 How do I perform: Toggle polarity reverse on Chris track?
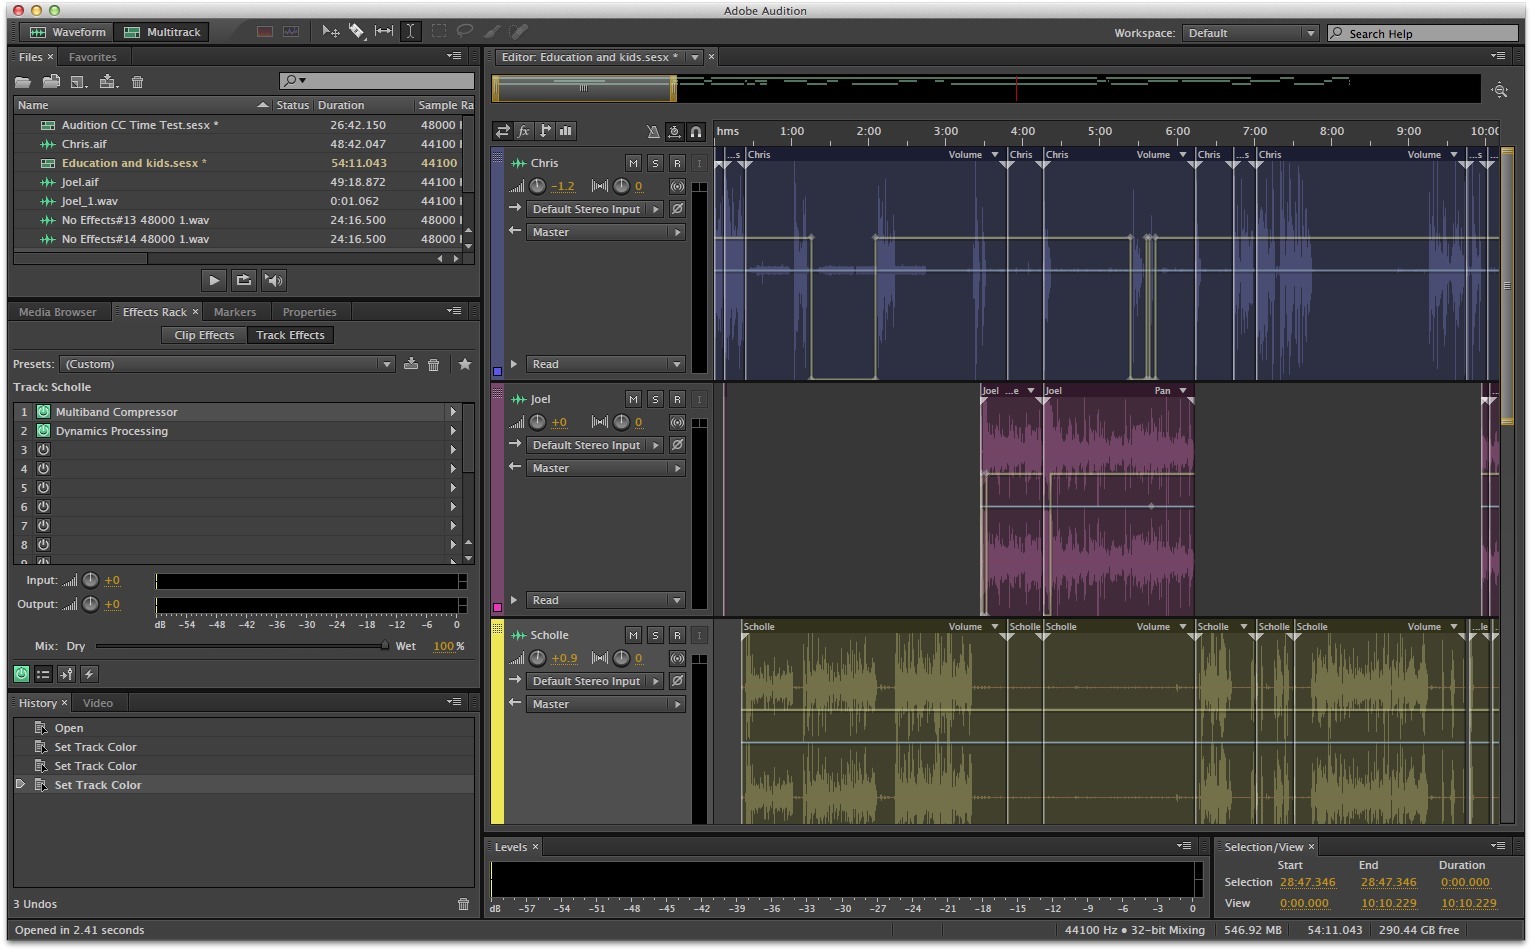pos(677,209)
